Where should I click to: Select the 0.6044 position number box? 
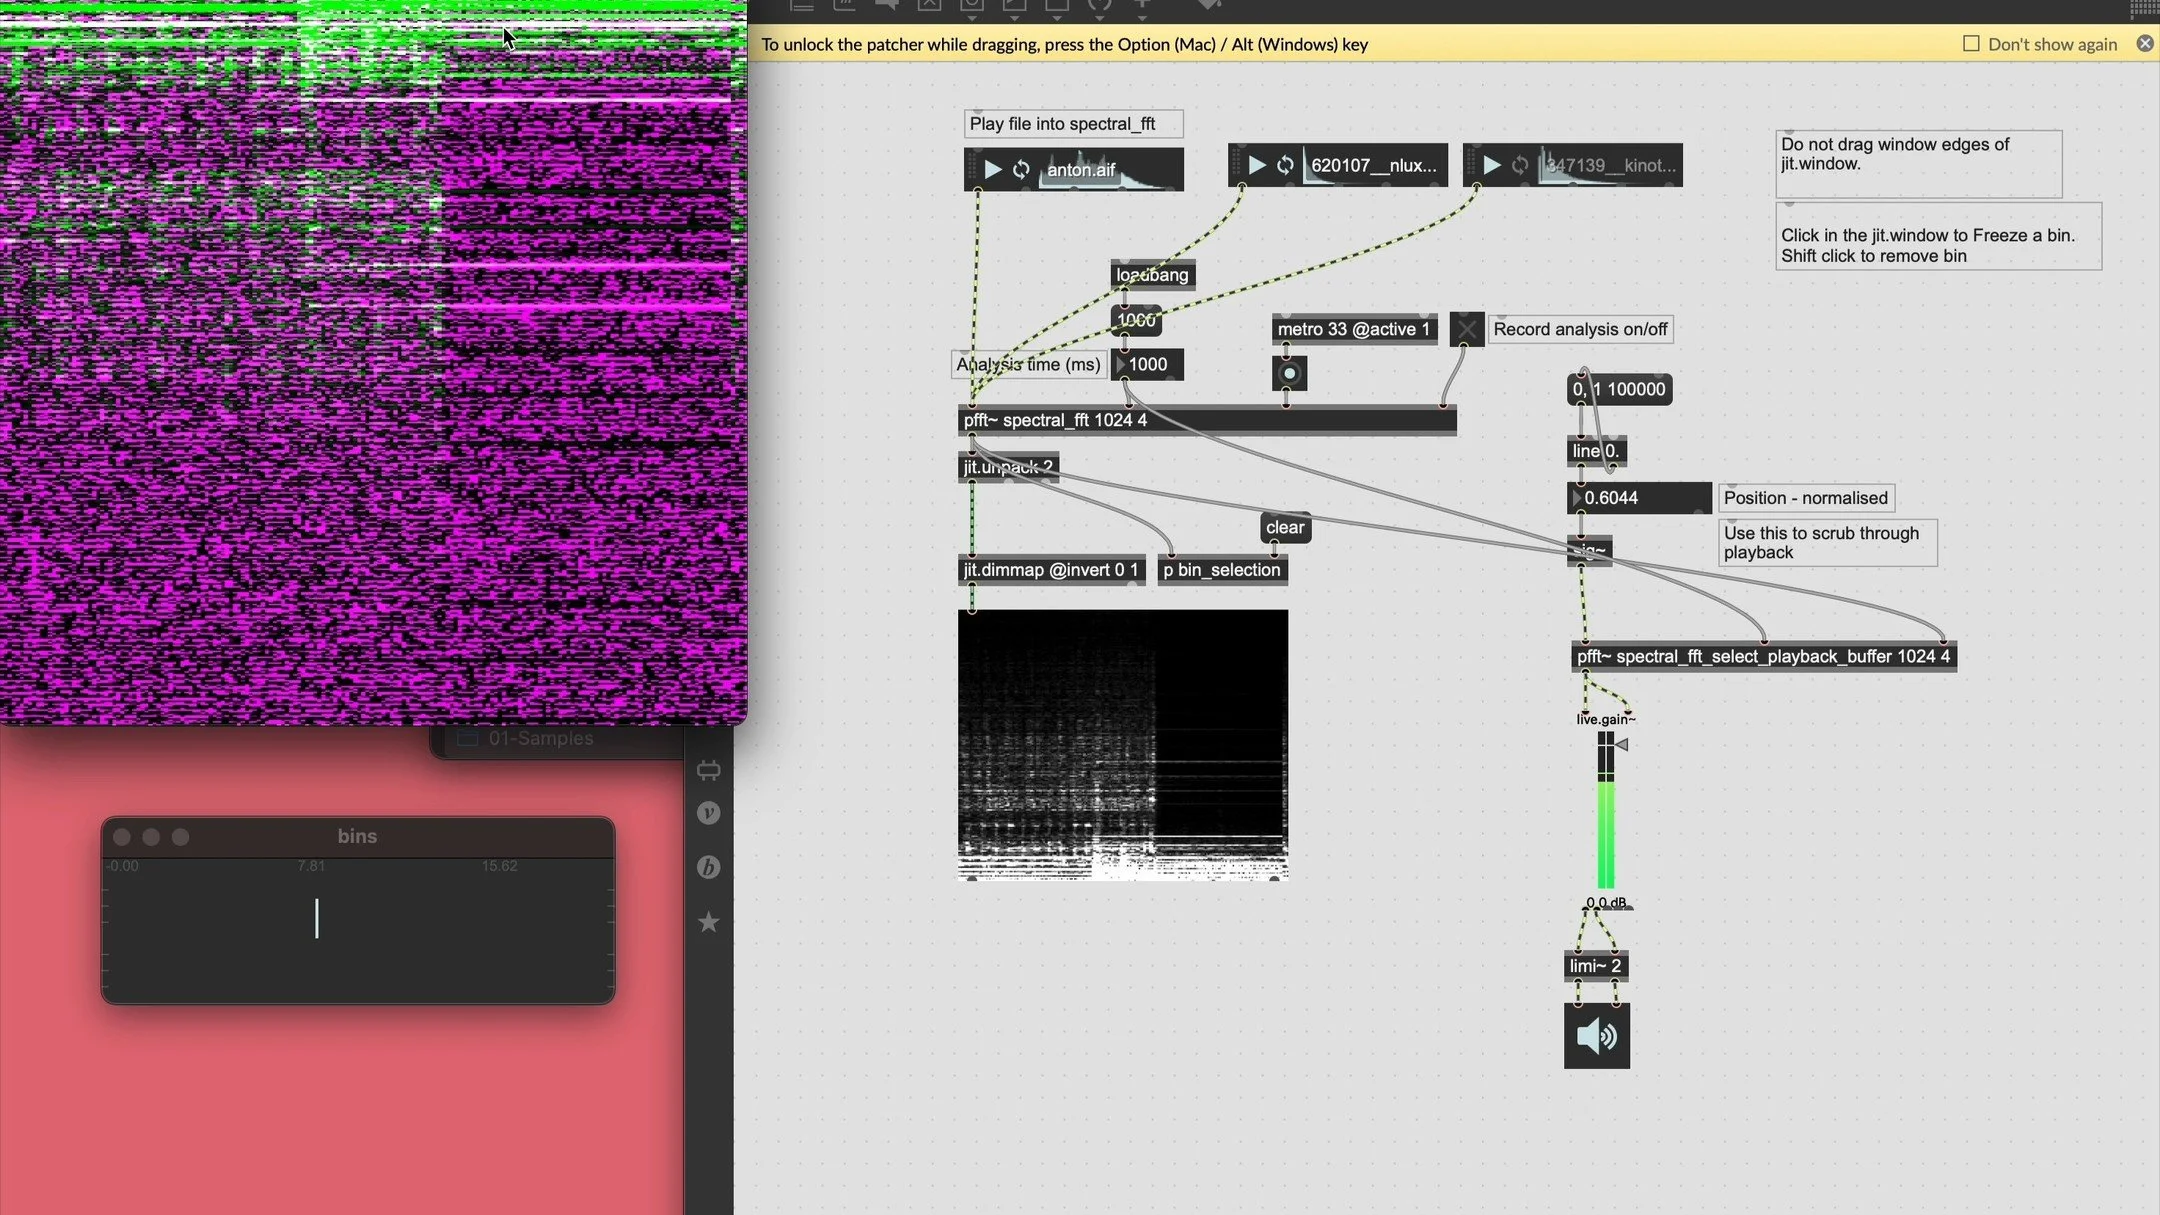[x=1638, y=498]
